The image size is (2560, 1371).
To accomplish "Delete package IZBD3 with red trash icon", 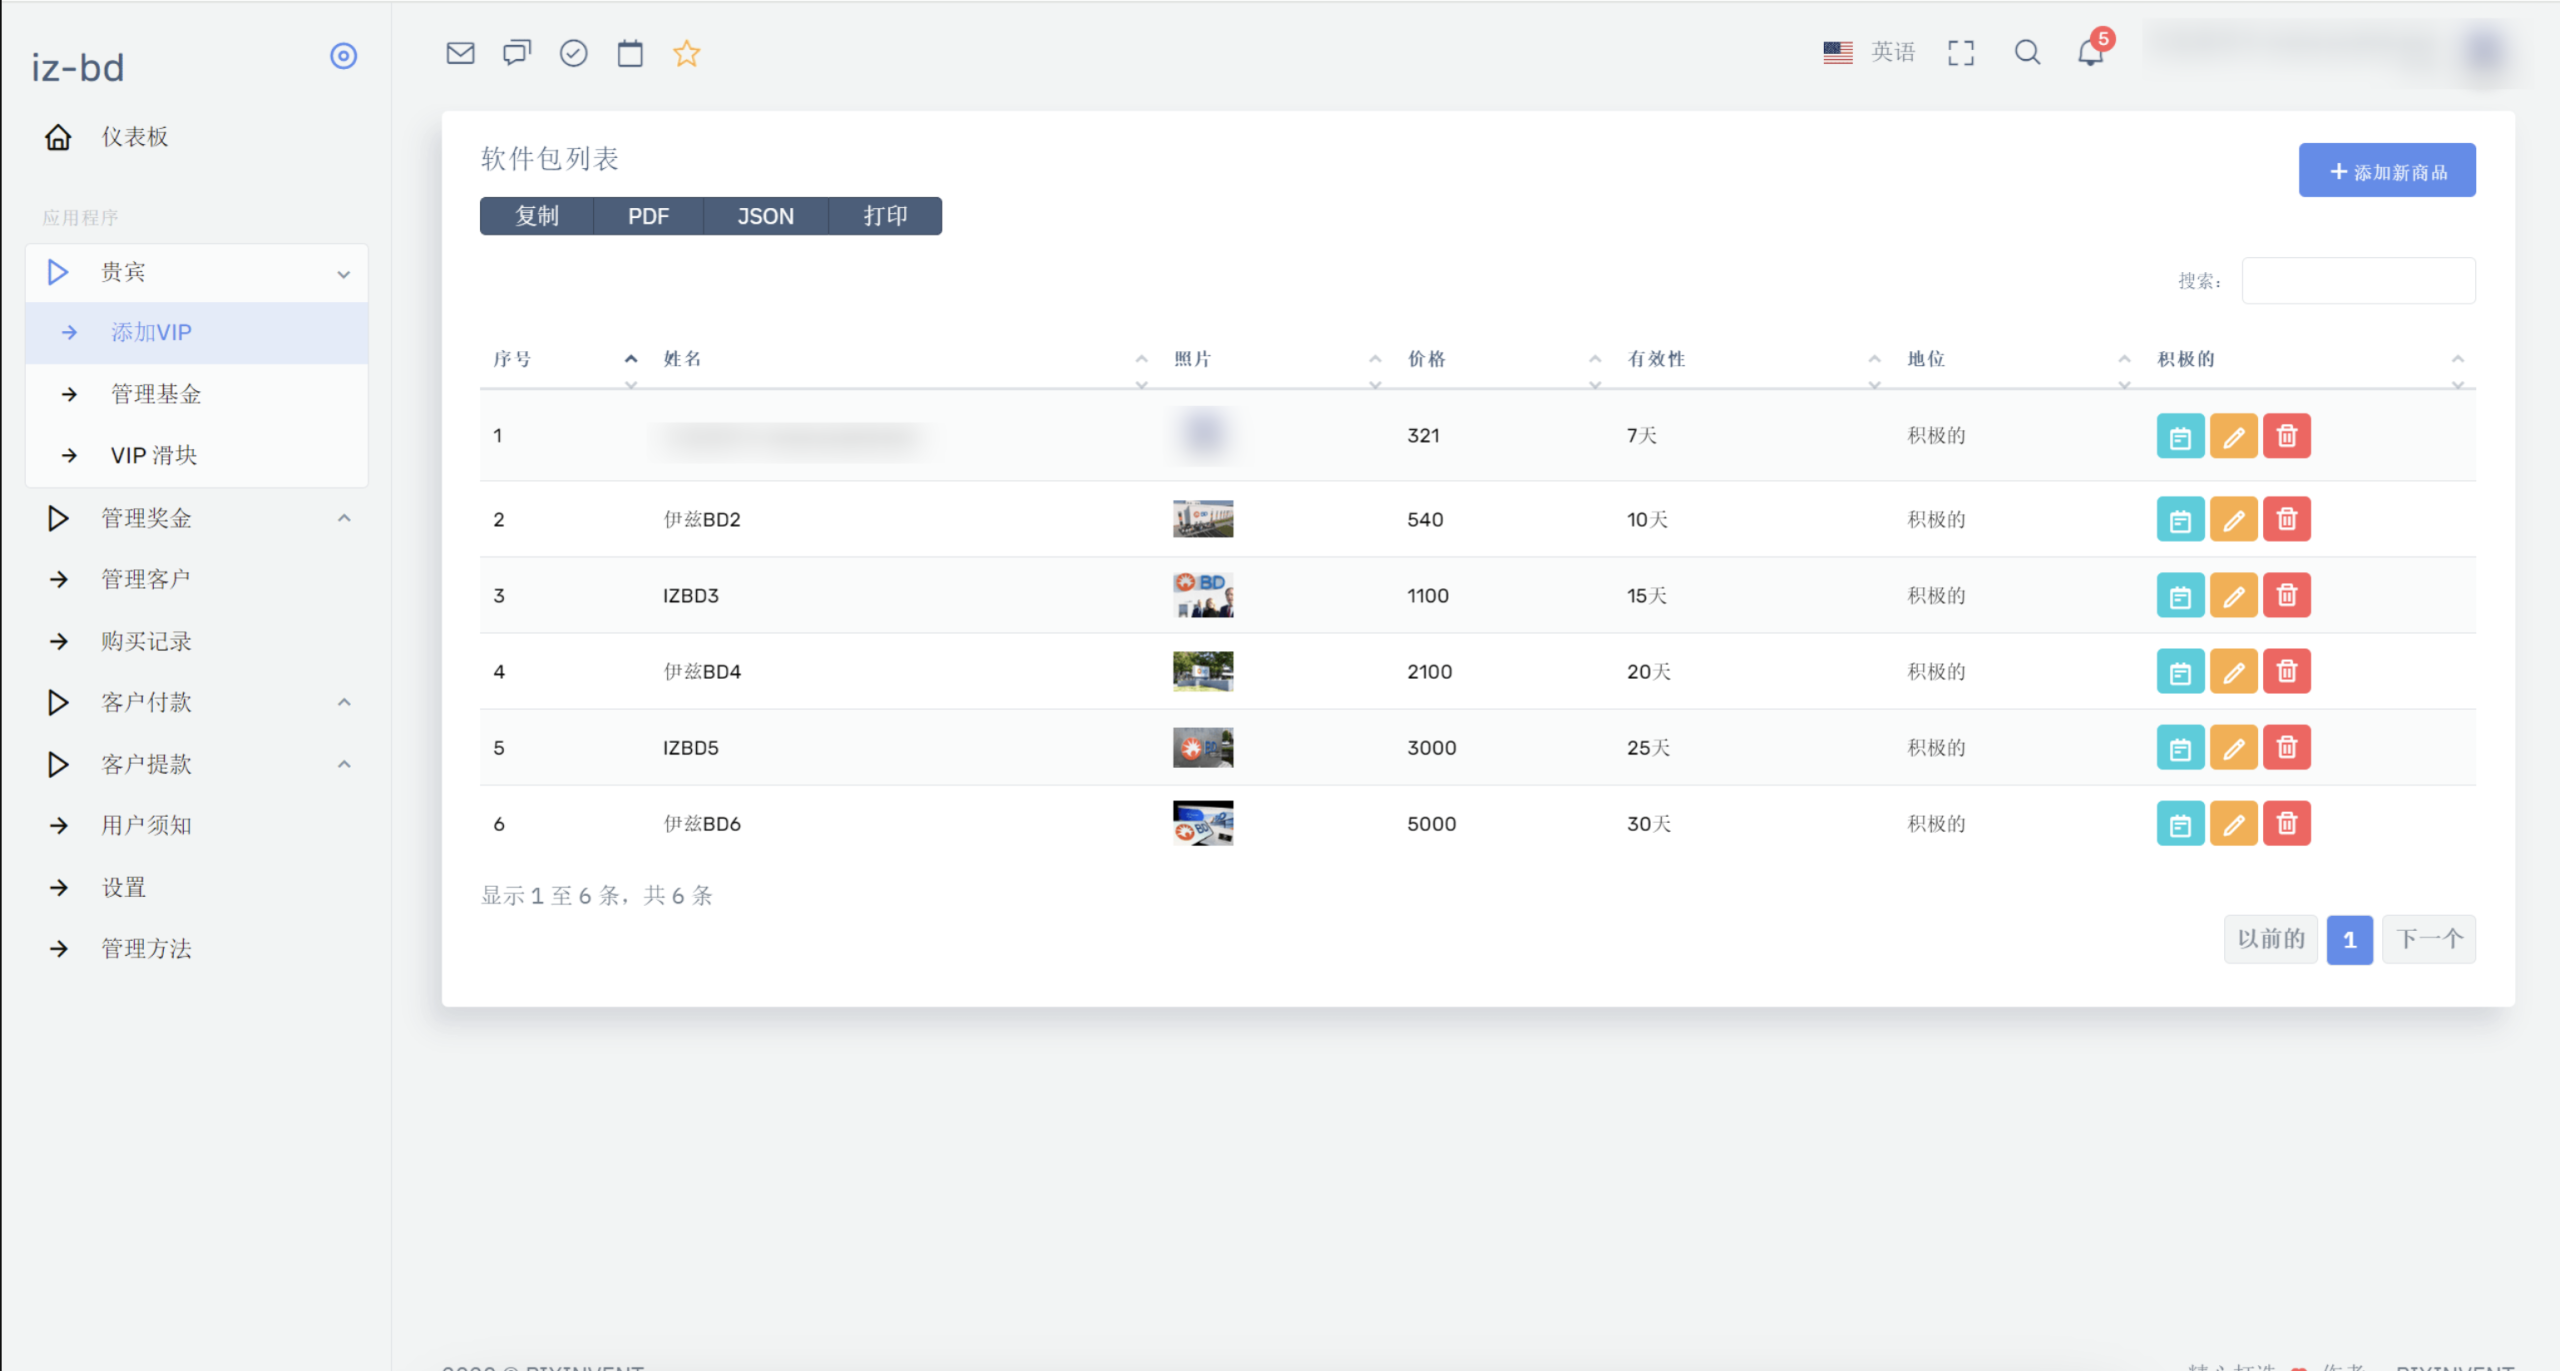I will pyautogui.click(x=2286, y=596).
